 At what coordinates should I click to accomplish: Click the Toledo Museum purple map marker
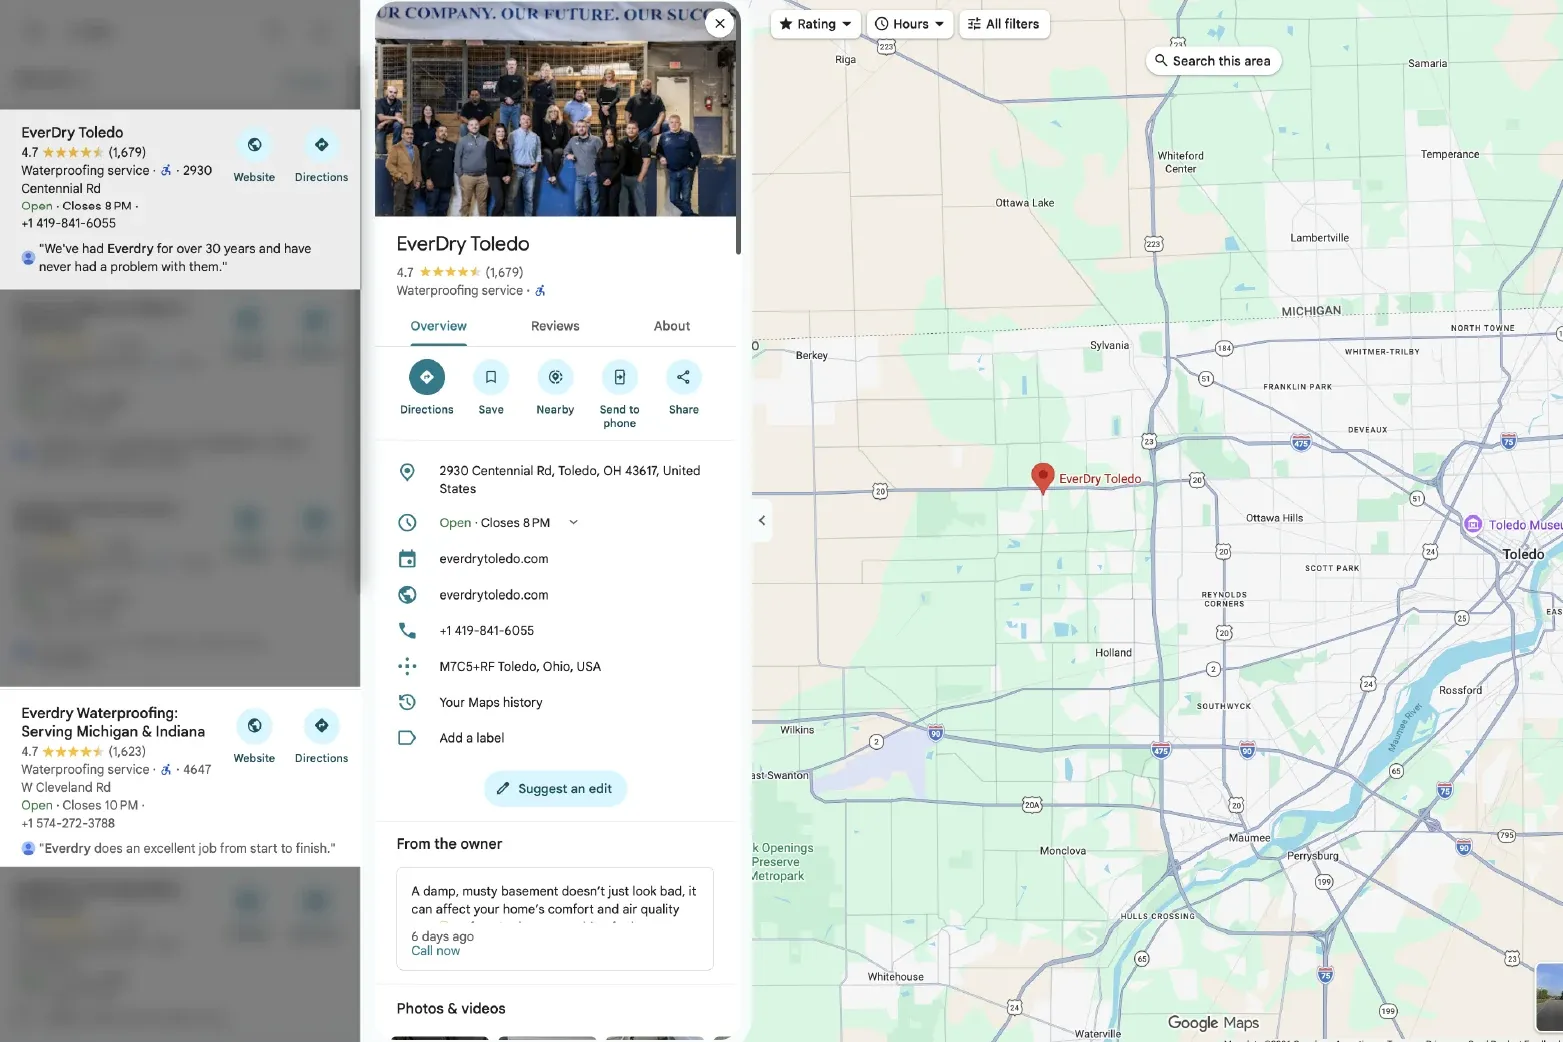(x=1472, y=524)
